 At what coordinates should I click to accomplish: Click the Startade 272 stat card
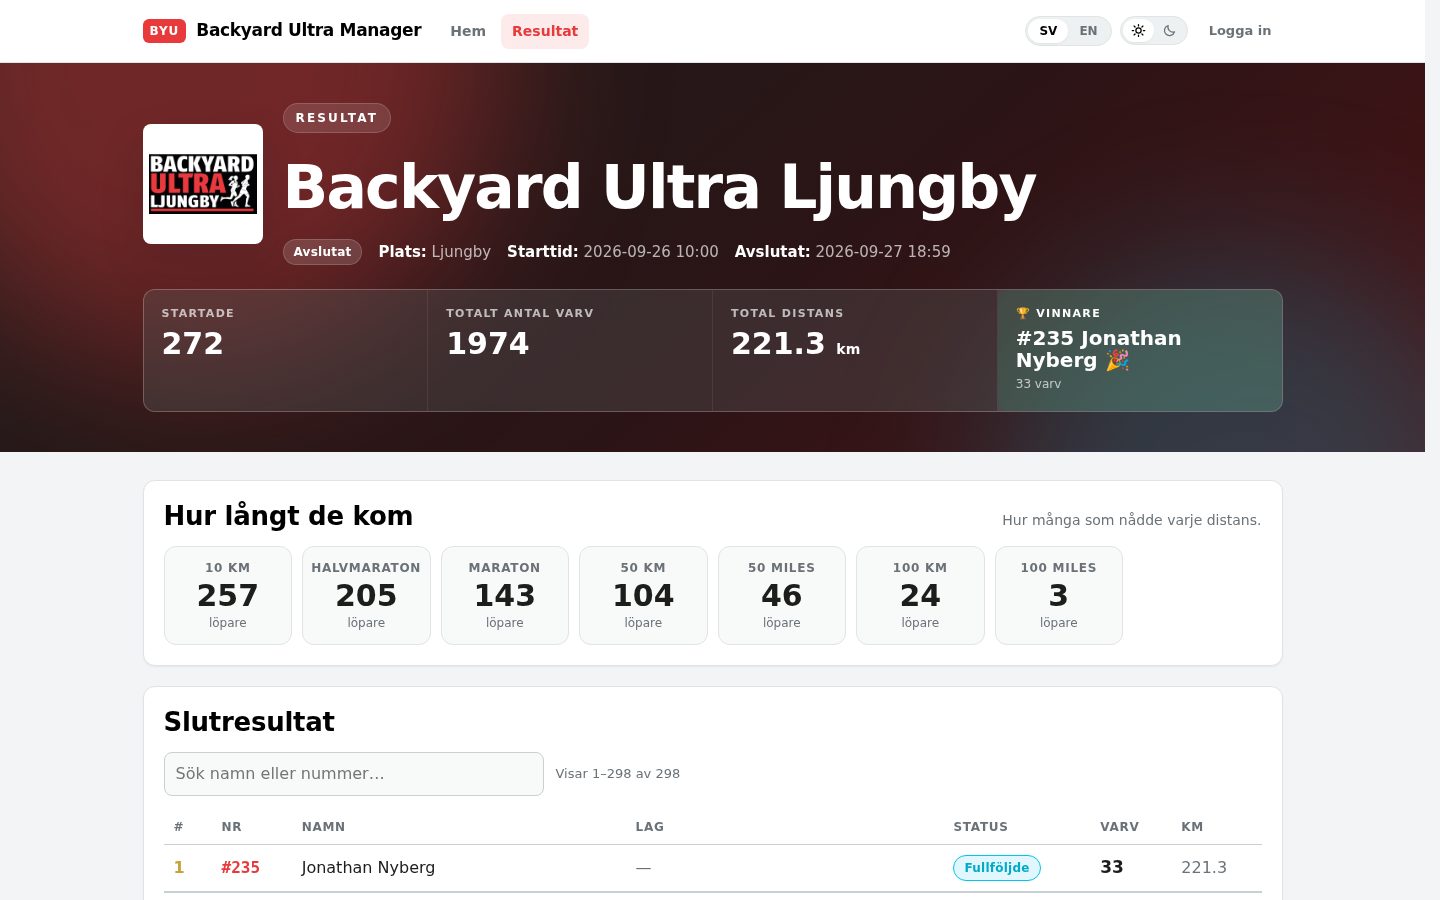pyautogui.click(x=286, y=350)
